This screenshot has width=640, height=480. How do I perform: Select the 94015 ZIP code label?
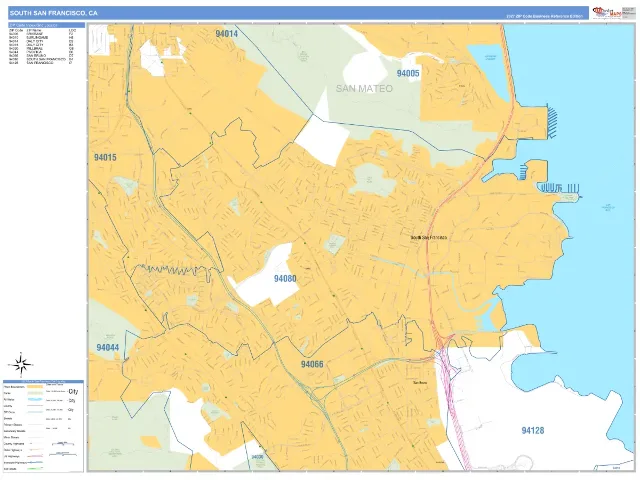[x=105, y=158]
